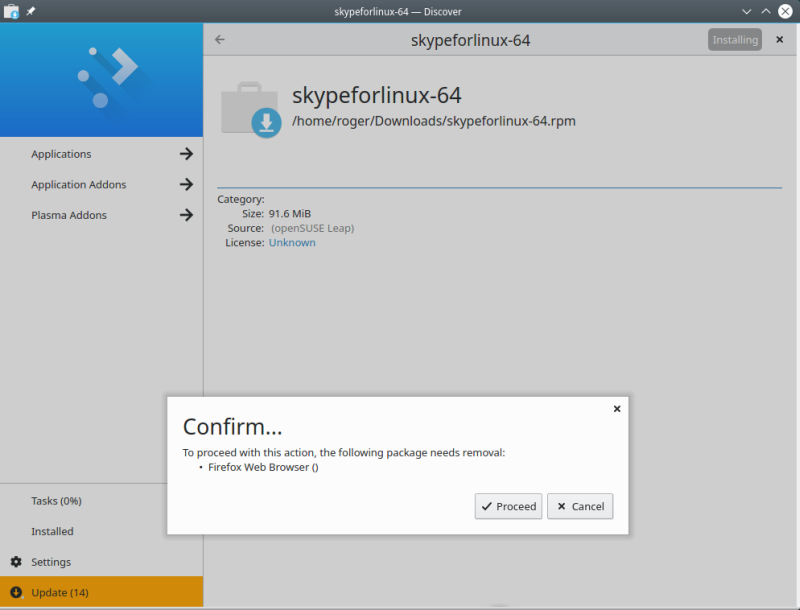Image resolution: width=800 pixels, height=610 pixels.
Task: Minimize the Discover window
Action: 746,11
